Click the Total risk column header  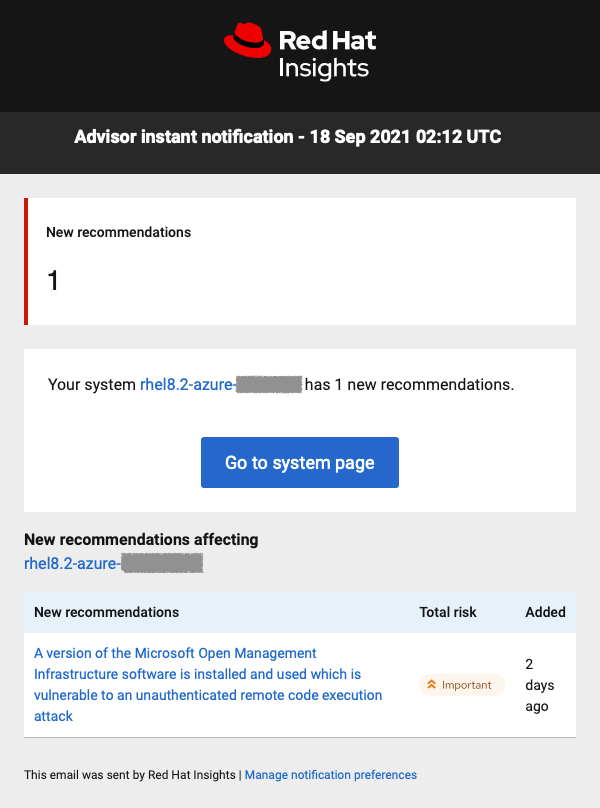(448, 612)
